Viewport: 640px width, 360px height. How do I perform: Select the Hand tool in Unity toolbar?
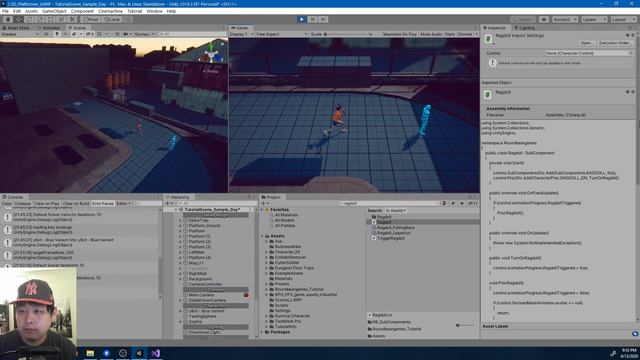pyautogui.click(x=7, y=19)
